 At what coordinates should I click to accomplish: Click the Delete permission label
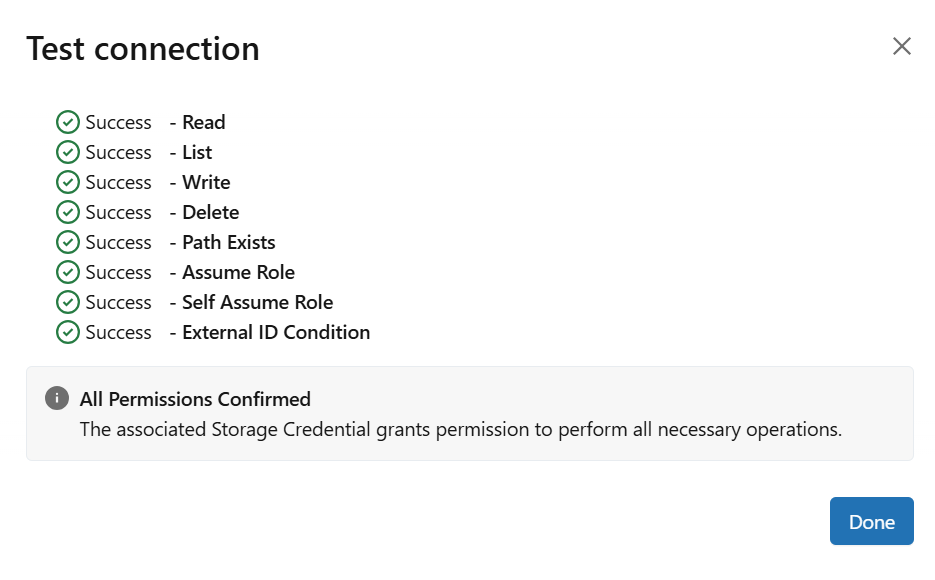pyautogui.click(x=210, y=212)
